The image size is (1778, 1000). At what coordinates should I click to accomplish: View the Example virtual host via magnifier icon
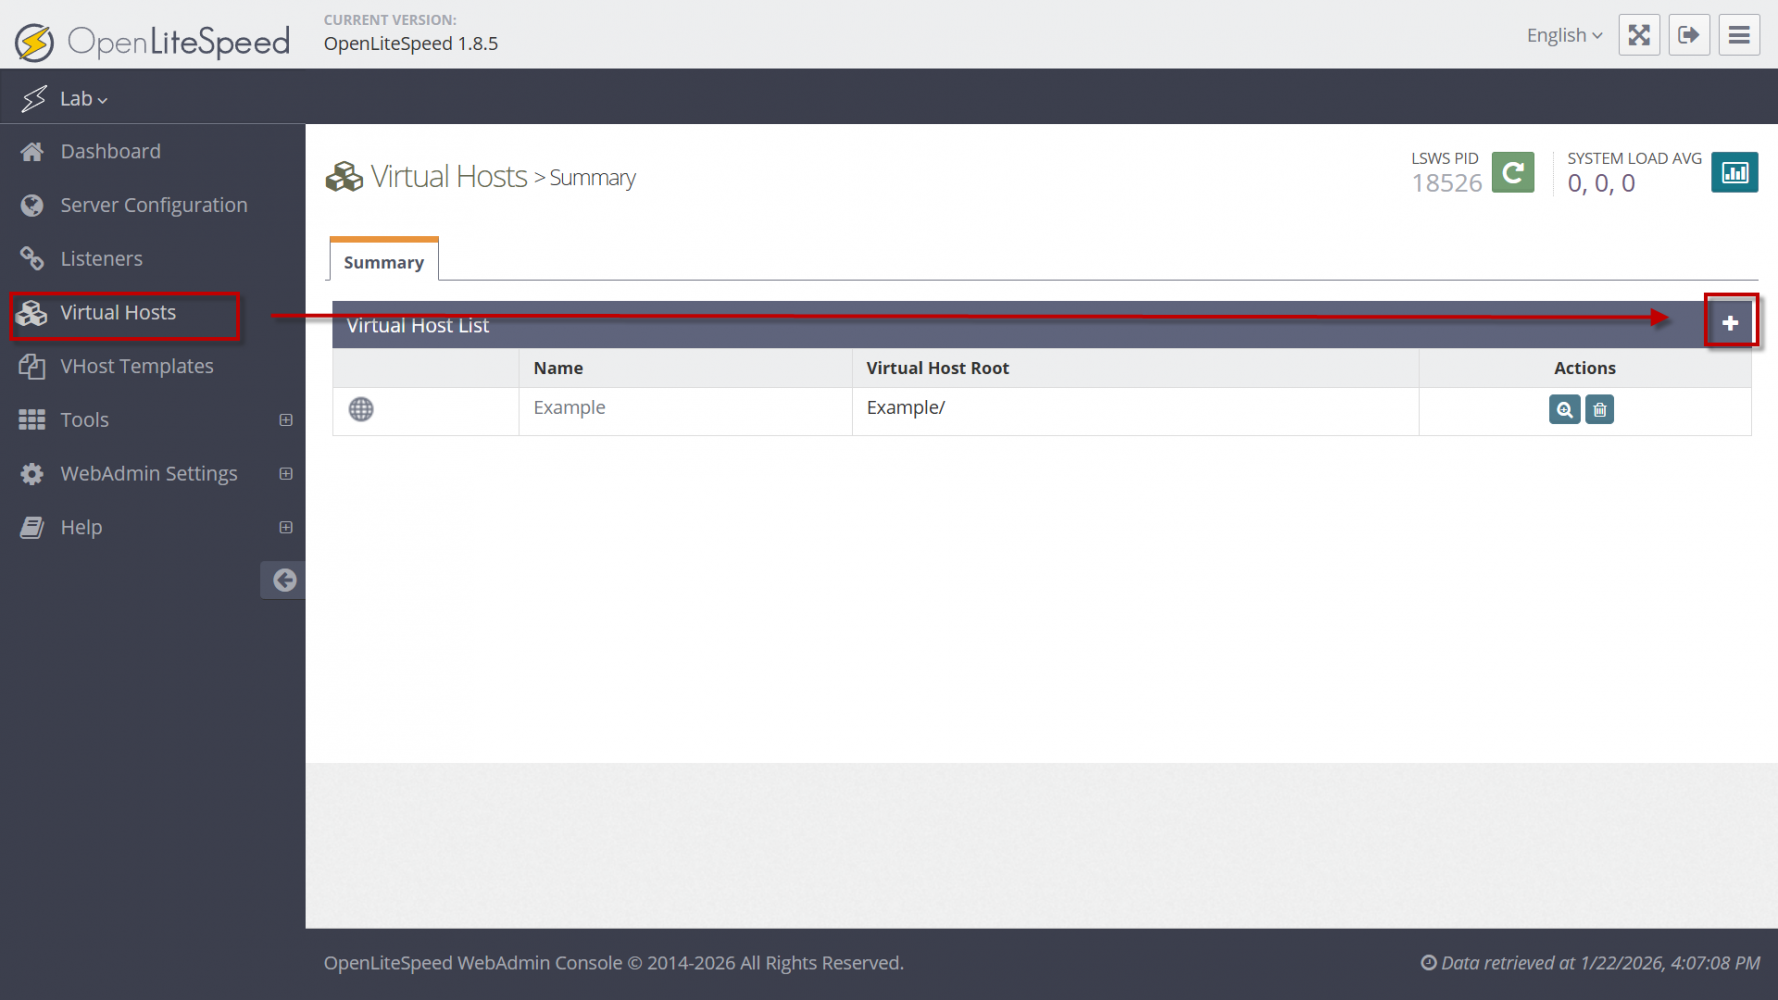[1564, 410]
